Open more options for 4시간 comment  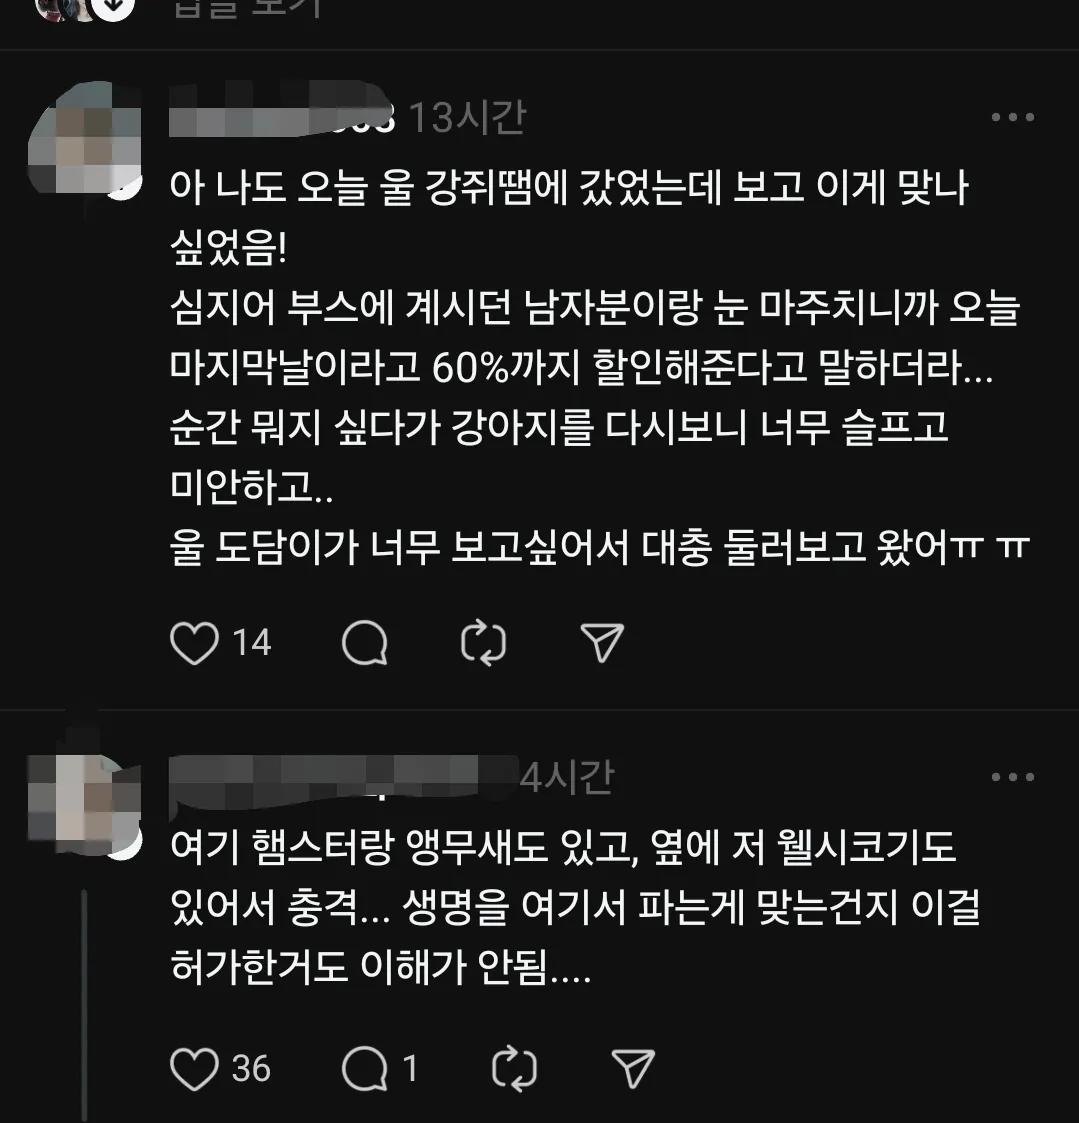pyautogui.click(x=1012, y=776)
